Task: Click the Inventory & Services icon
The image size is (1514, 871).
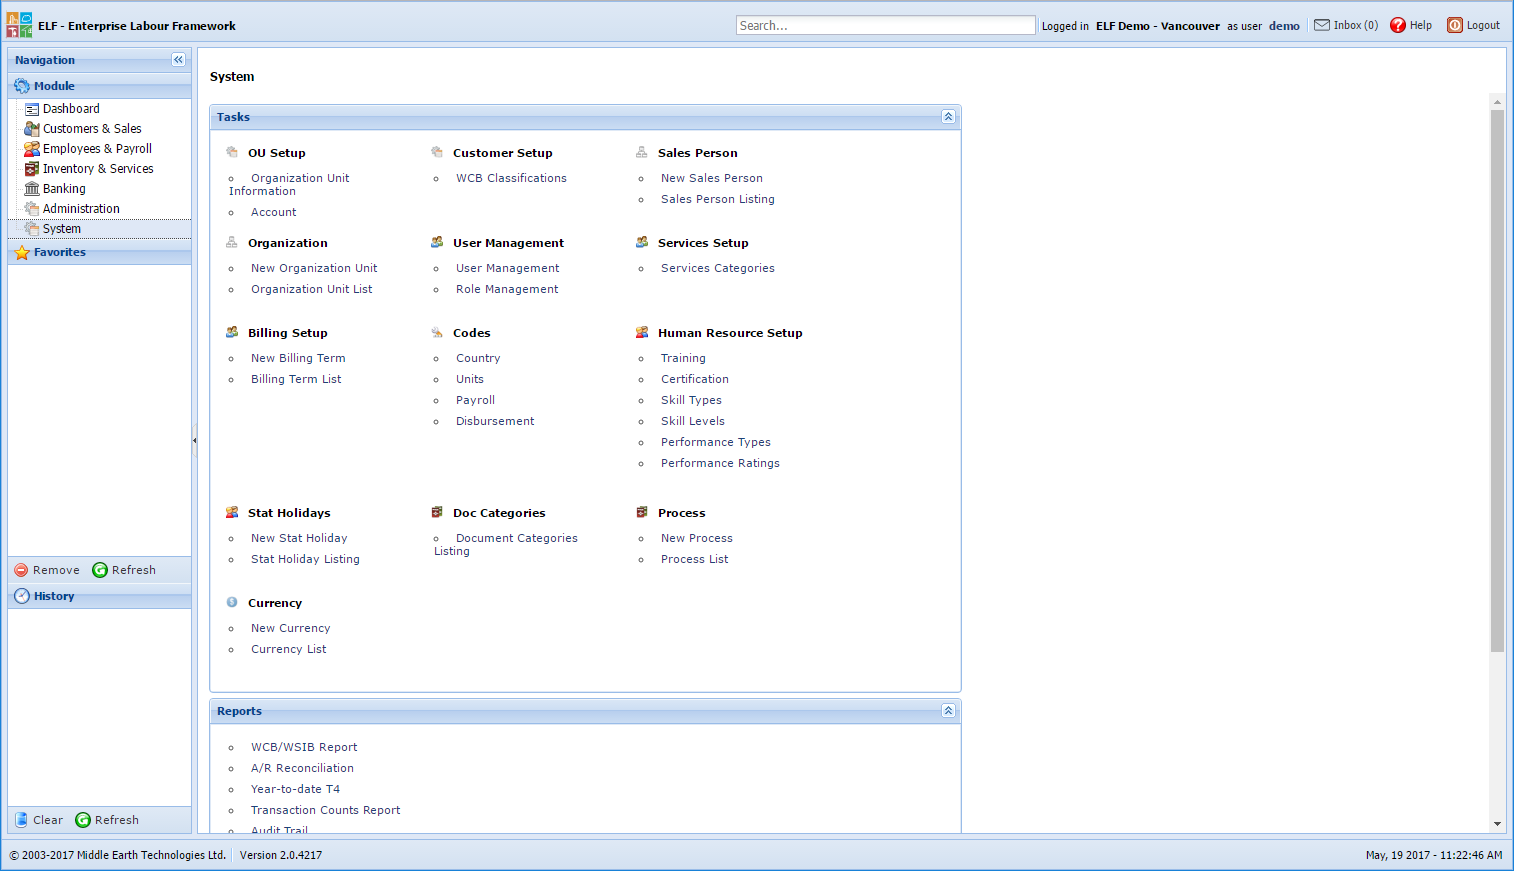Action: click(32, 169)
